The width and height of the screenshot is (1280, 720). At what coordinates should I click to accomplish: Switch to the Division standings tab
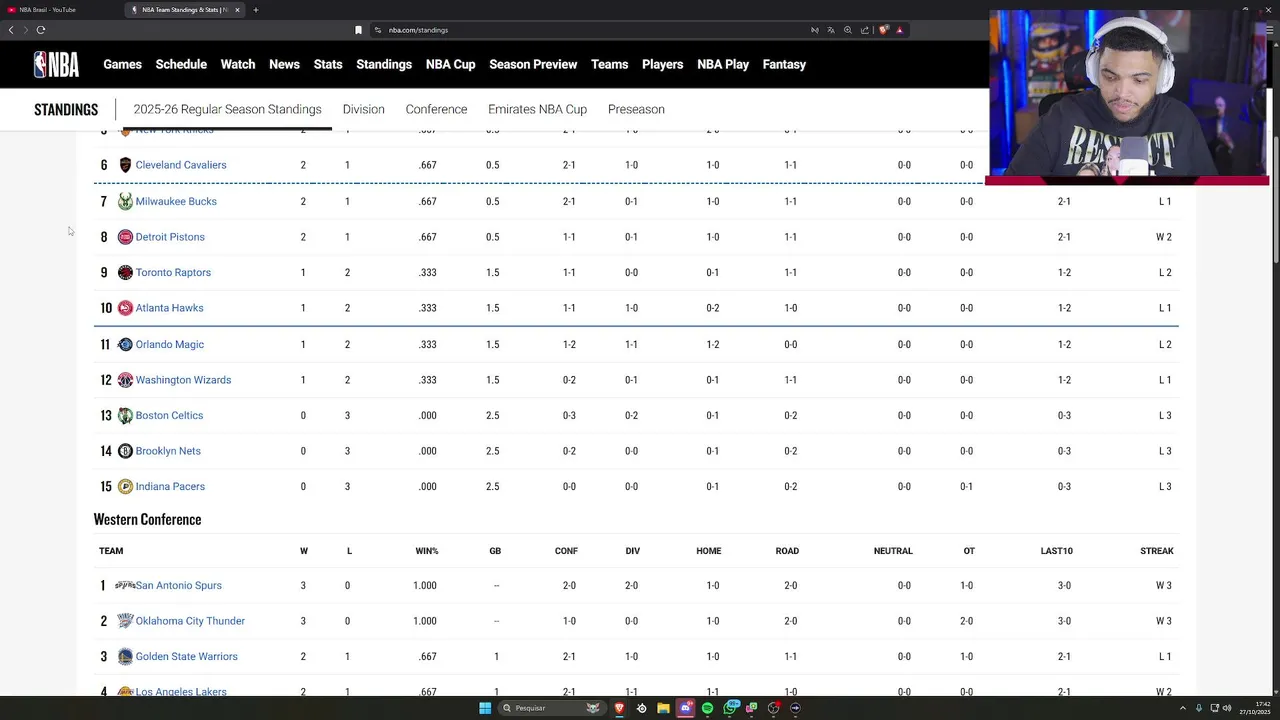tap(363, 109)
